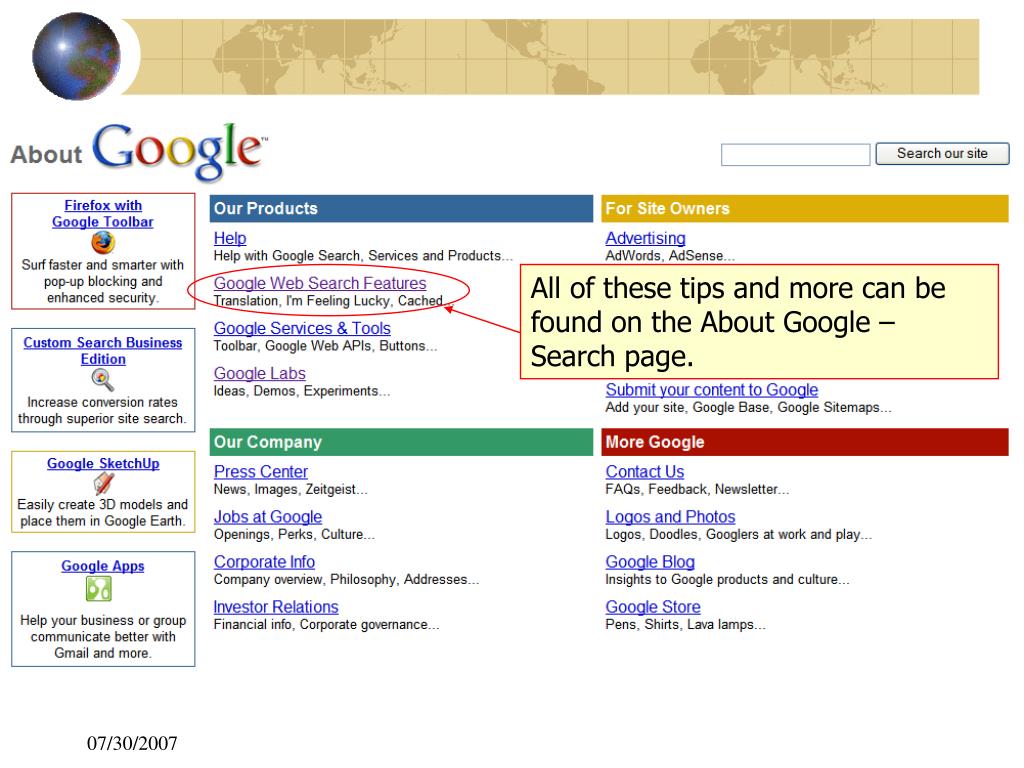Open the Google Store link
This screenshot has height=768, width=1024.
(x=653, y=607)
